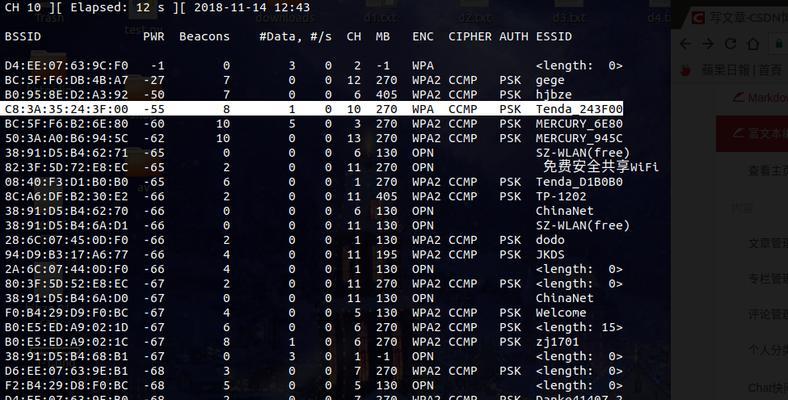The height and width of the screenshot is (400, 788).
Task: Click BSSID 82:3F:5D:72:E8:EC
Action: (66, 167)
